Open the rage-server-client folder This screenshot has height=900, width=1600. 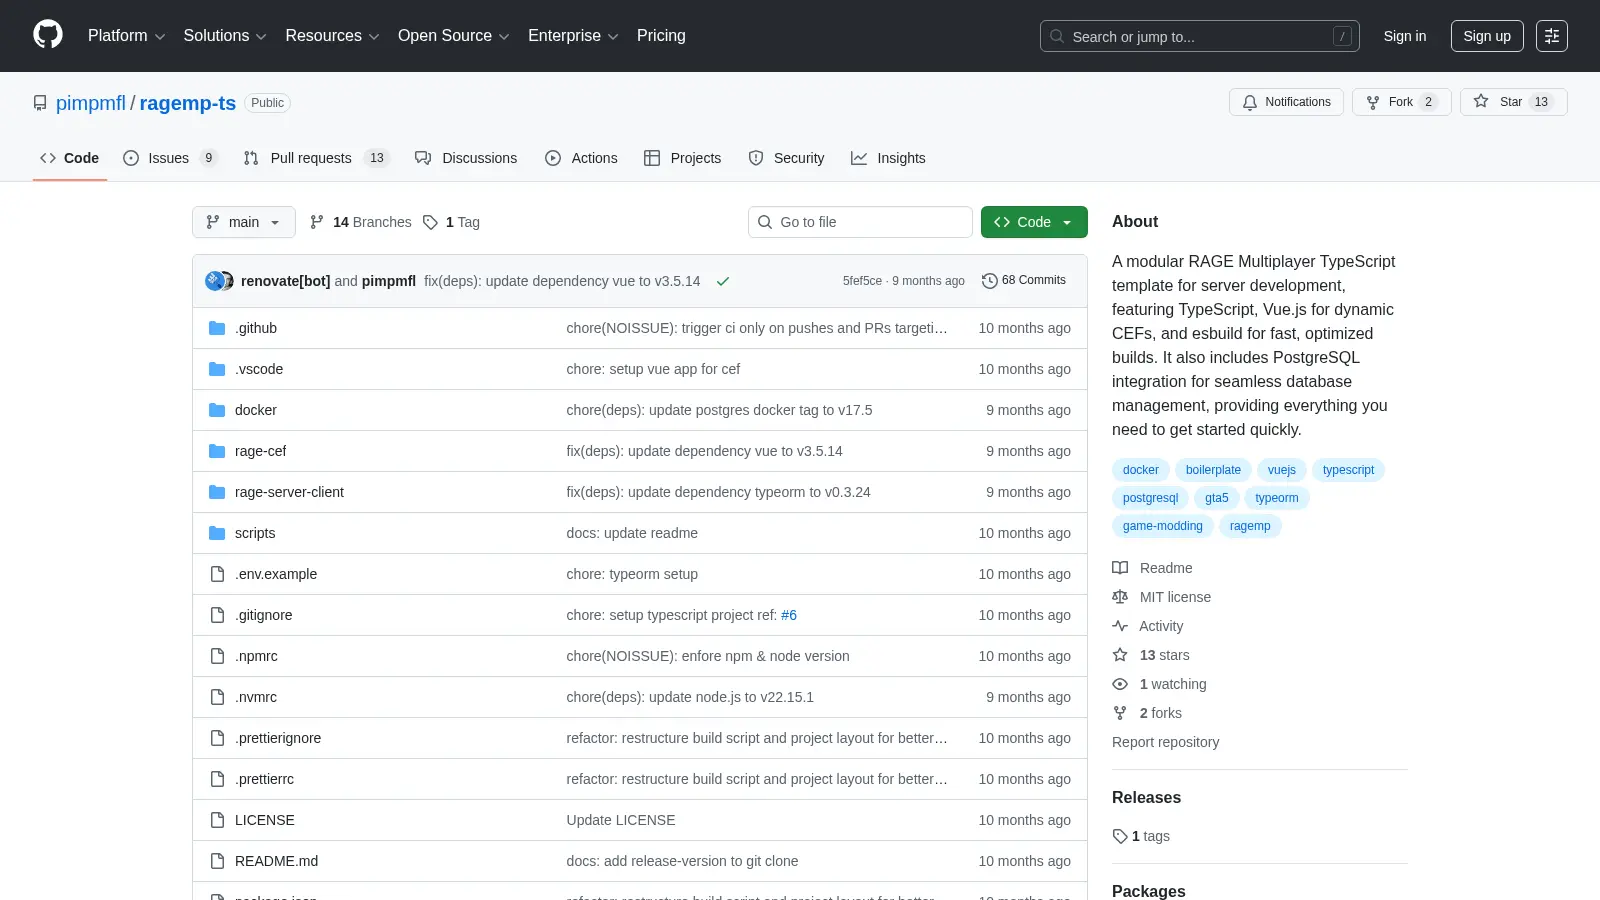tap(289, 492)
